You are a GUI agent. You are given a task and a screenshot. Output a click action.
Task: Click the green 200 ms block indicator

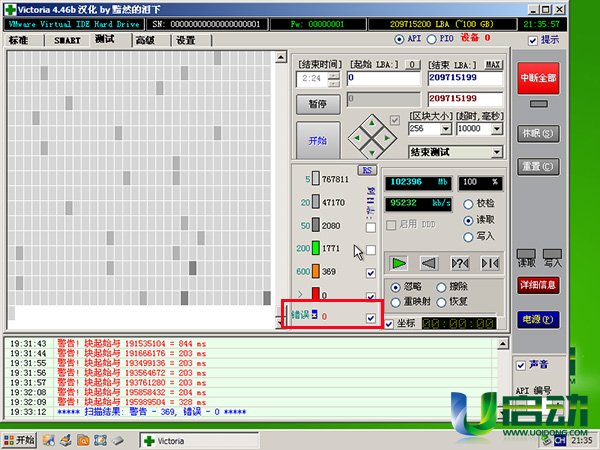316,248
